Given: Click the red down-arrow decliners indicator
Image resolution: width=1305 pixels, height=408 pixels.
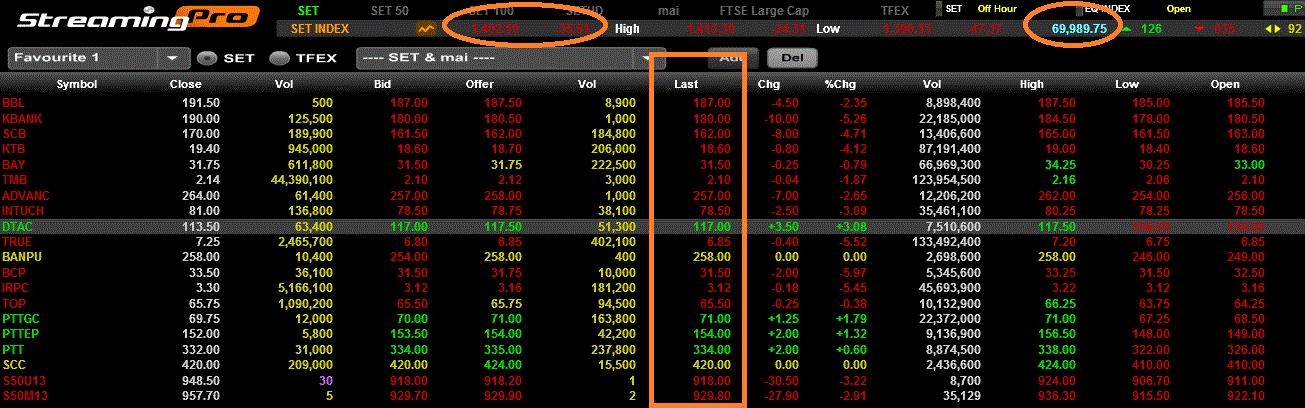Looking at the screenshot, I should click(1197, 29).
